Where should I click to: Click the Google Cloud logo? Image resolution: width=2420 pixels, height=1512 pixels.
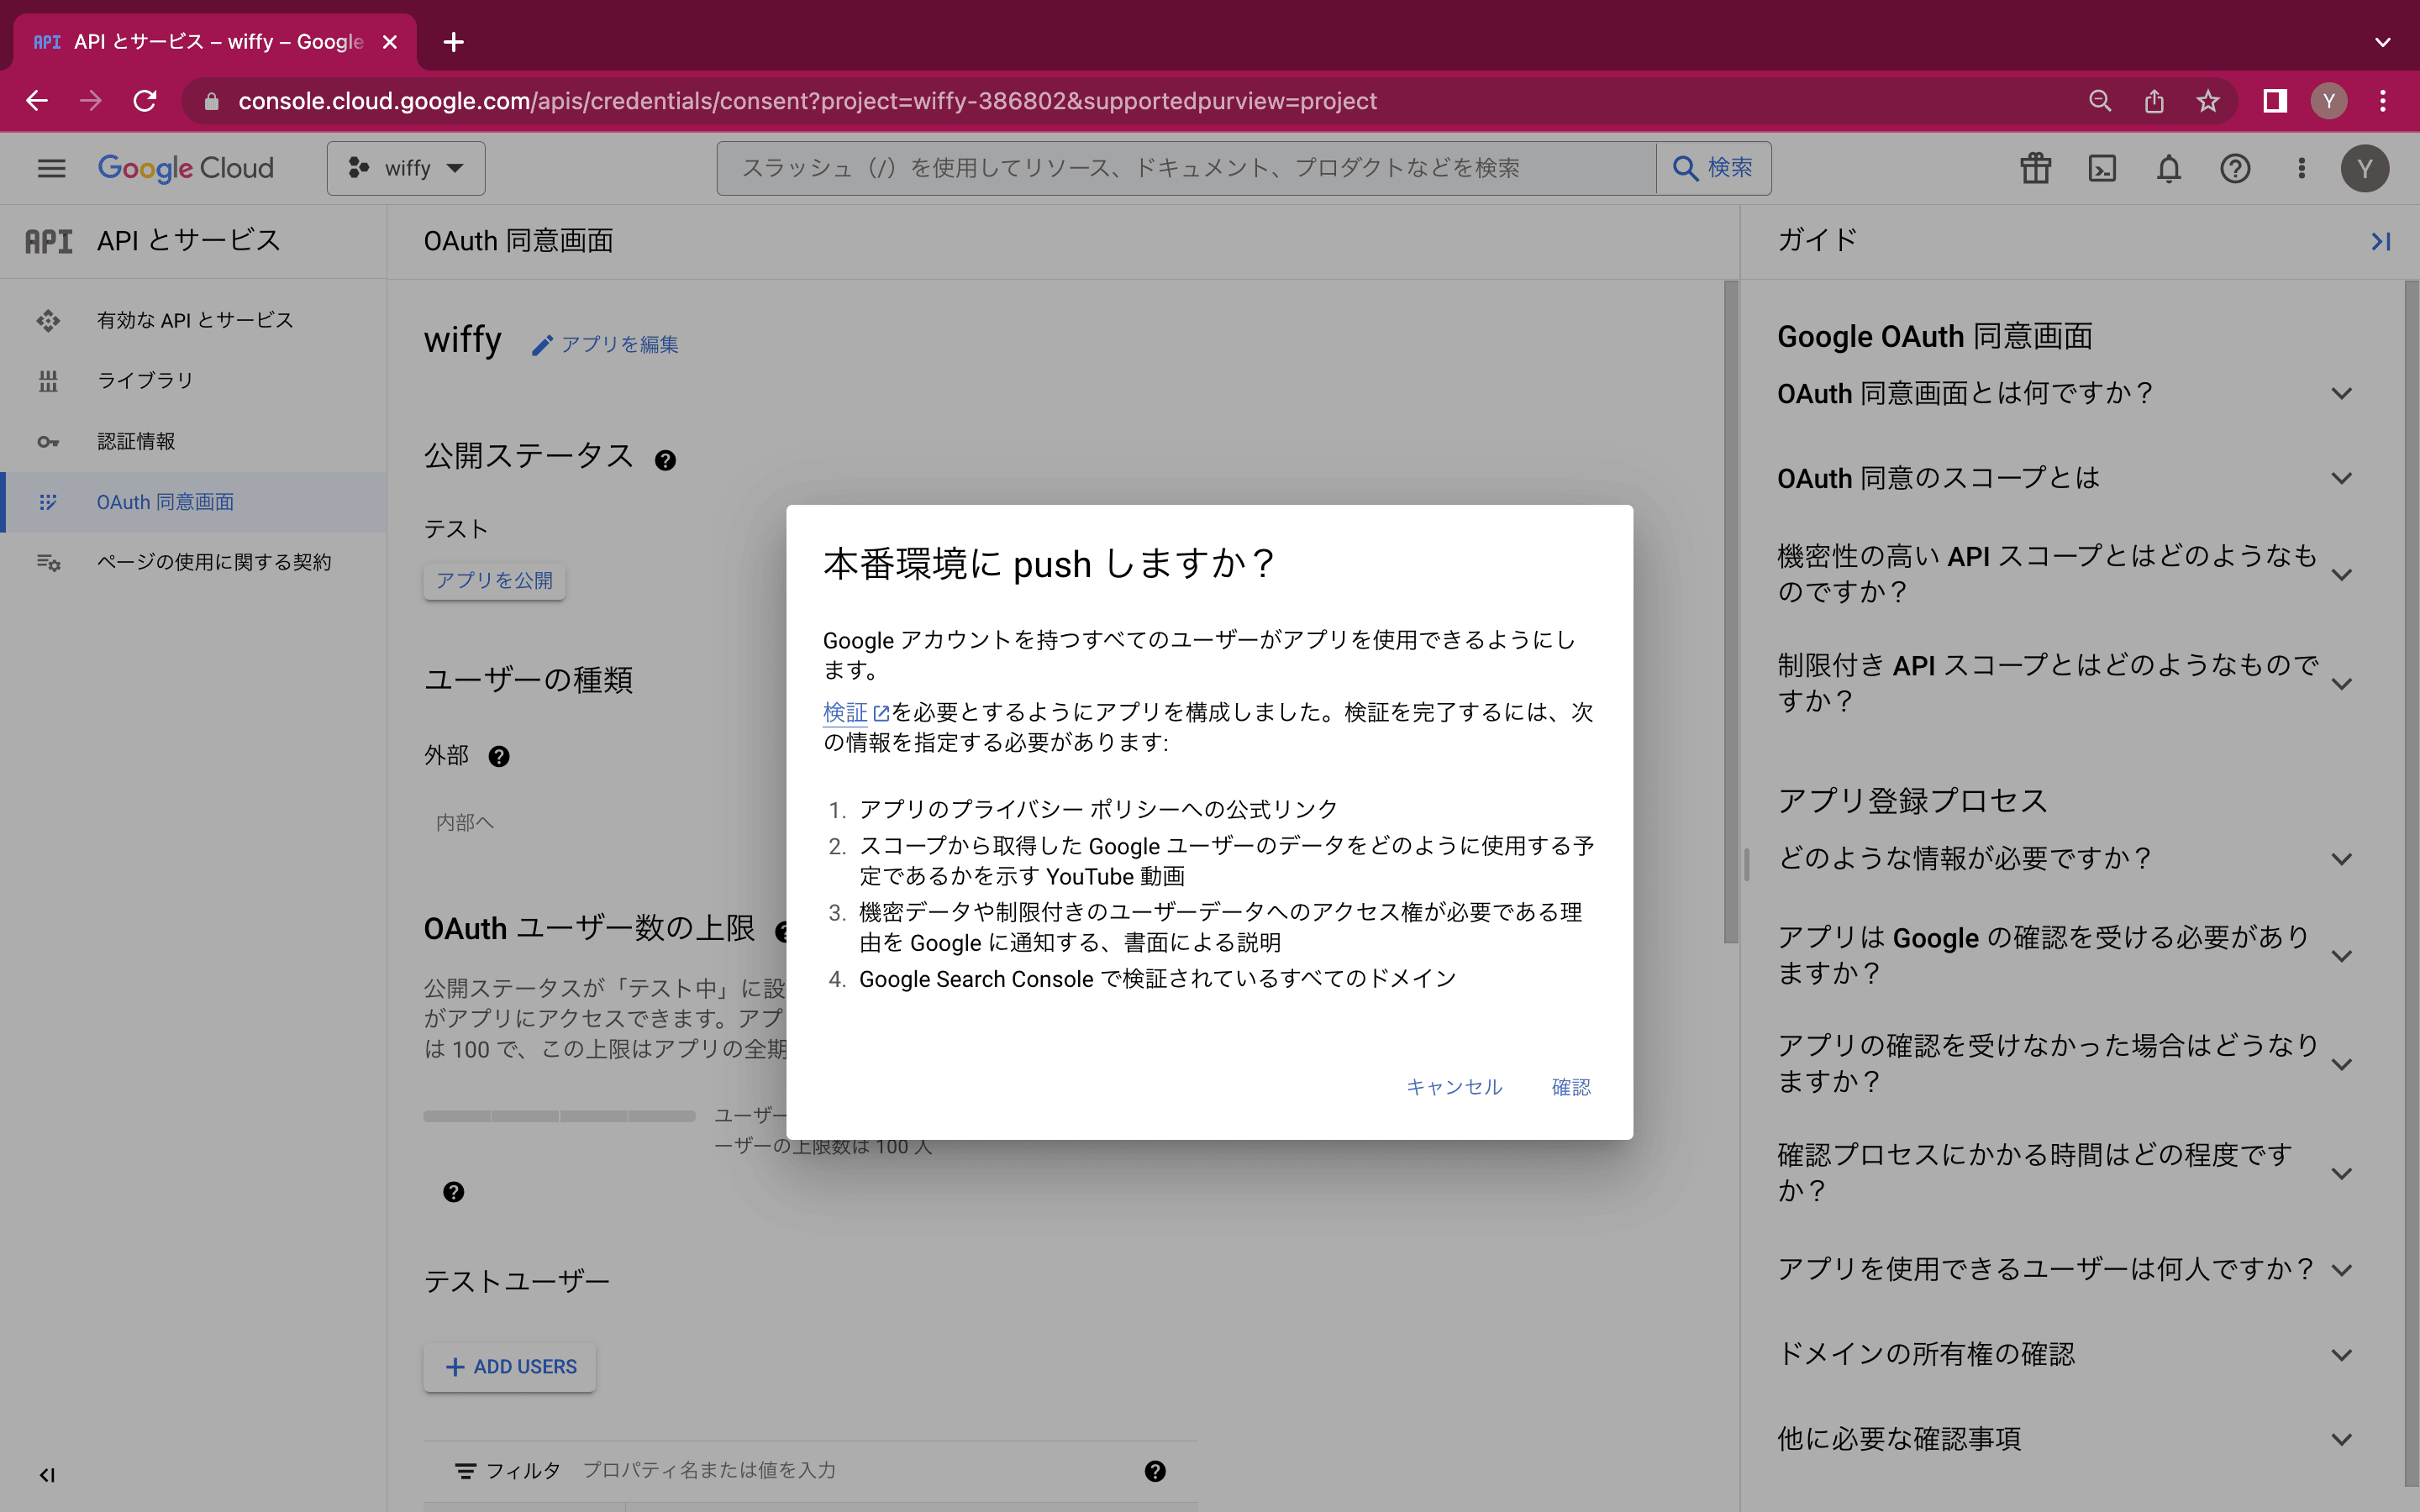pyautogui.click(x=185, y=168)
